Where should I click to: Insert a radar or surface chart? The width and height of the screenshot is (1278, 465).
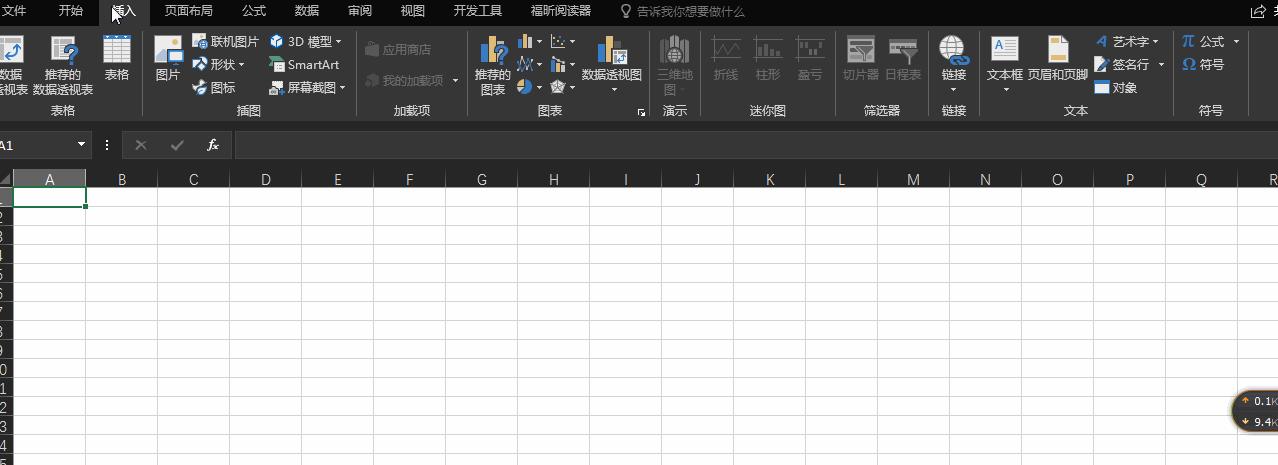[563, 87]
